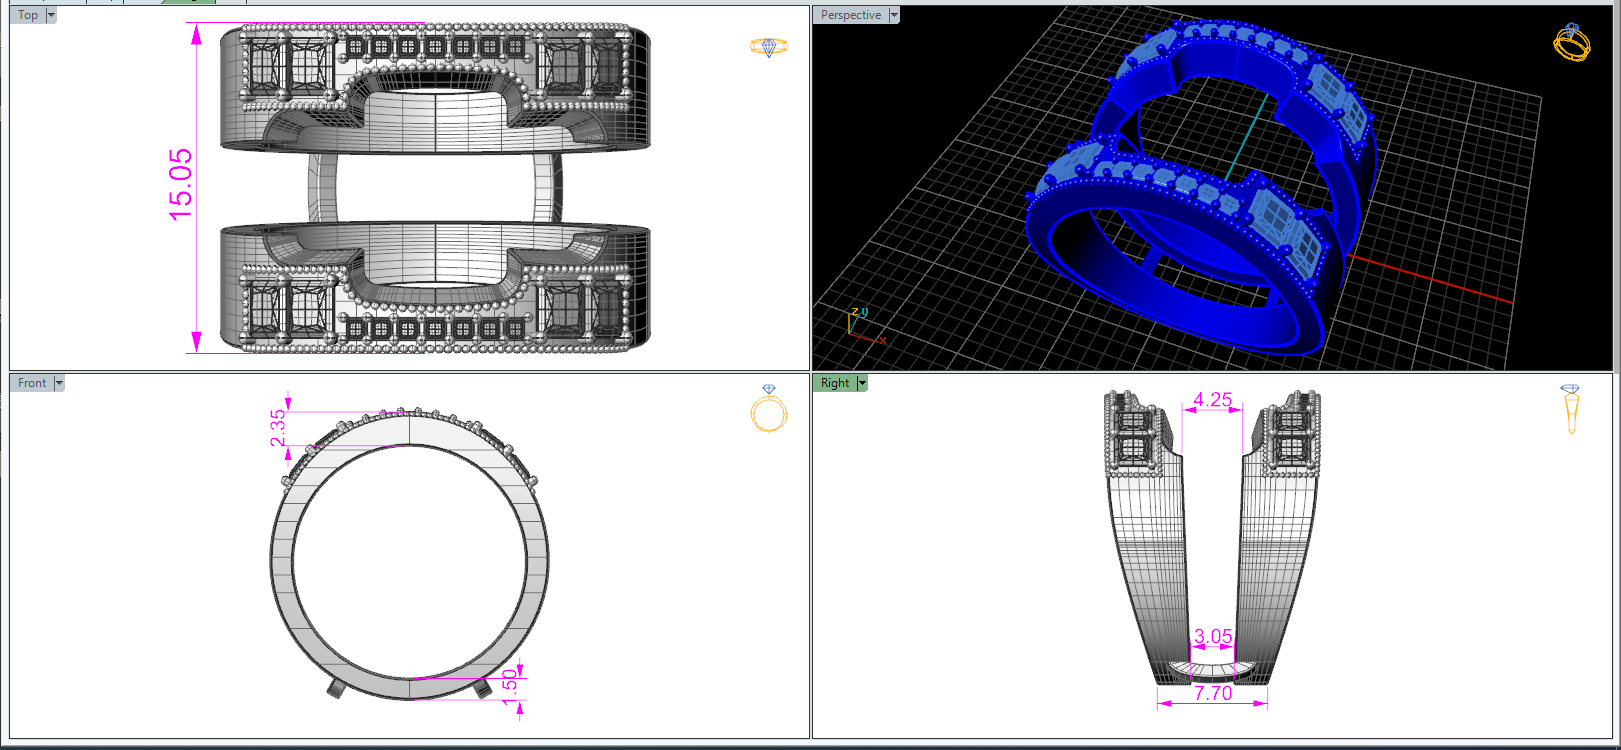1621x750 pixels.
Task: Select the 1.50 dimension in Front viewport
Action: [x=510, y=687]
